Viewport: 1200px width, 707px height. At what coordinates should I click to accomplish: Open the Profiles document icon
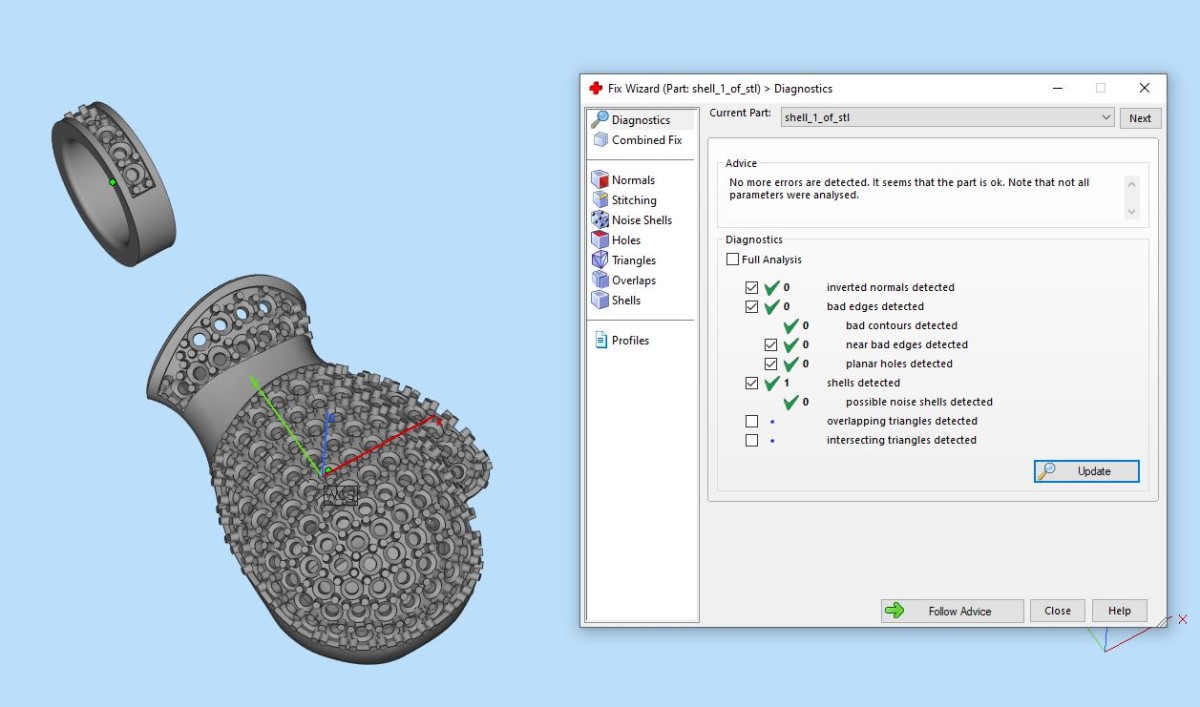tap(601, 340)
